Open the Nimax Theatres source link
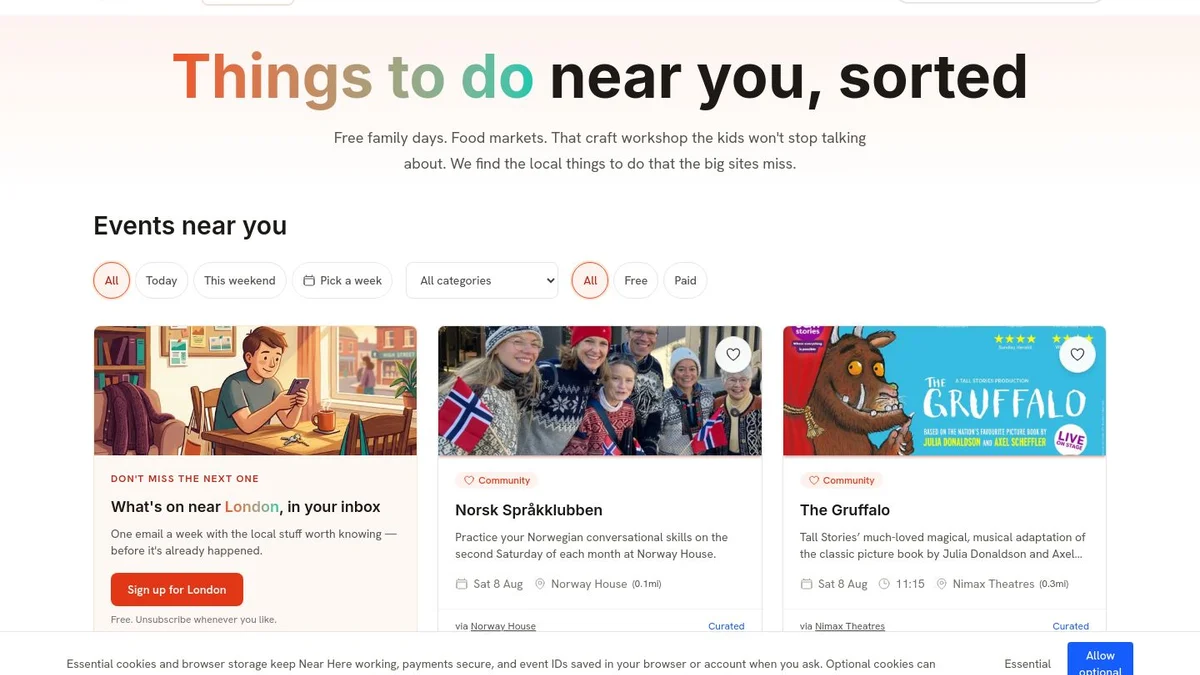The height and width of the screenshot is (675, 1200). [850, 626]
